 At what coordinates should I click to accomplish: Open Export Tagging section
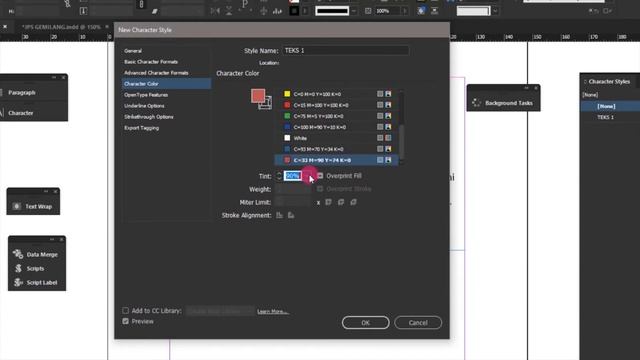point(142,128)
